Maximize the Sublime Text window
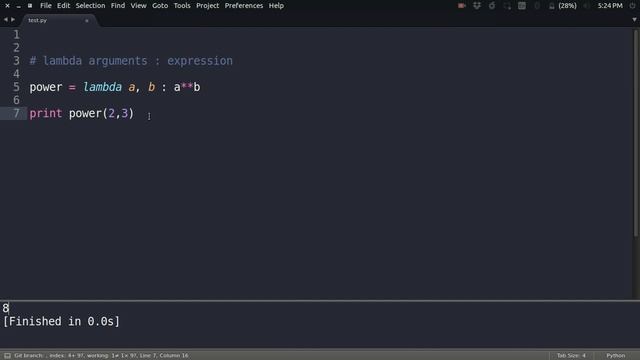This screenshot has width=640, height=360. coord(30,6)
